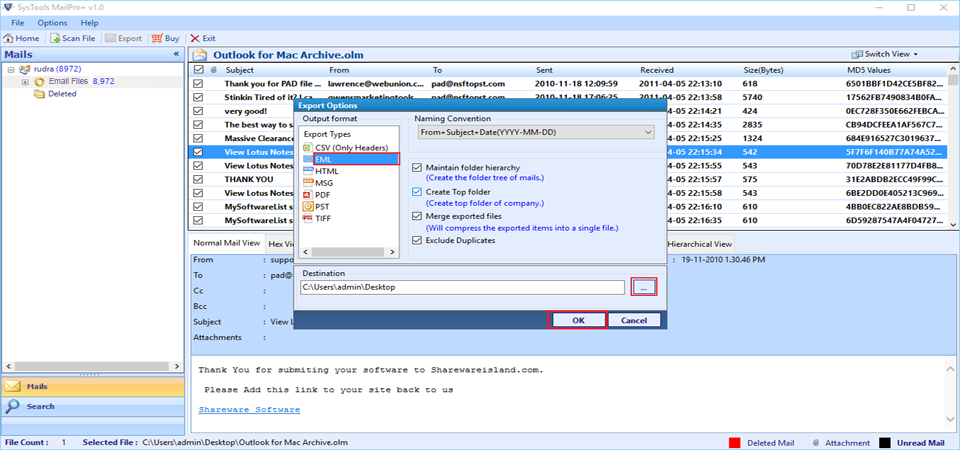Click folder tree horizontal scrollbar
Image resolution: width=960 pixels, height=450 pixels.
point(92,366)
